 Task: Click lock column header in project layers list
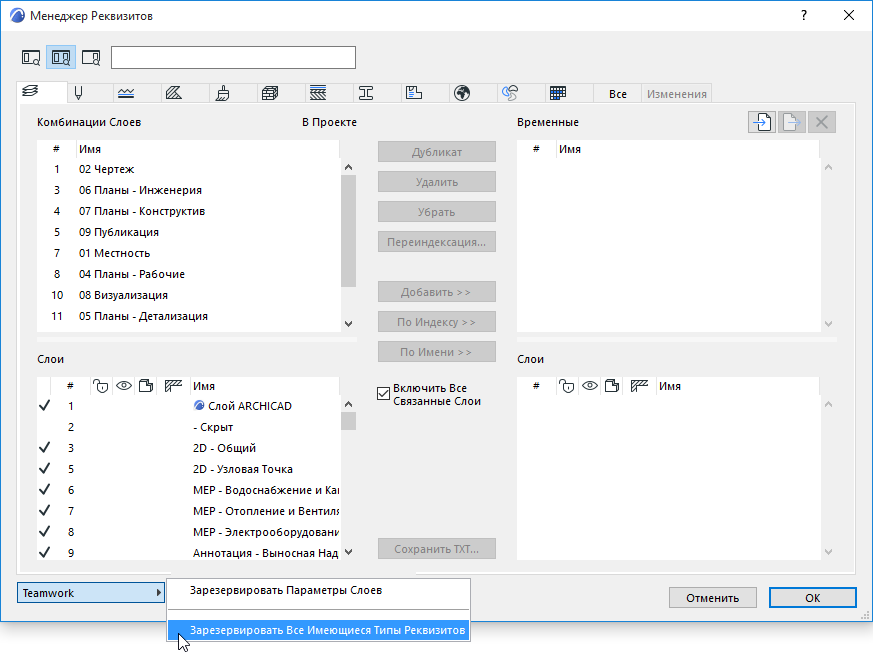(101, 386)
